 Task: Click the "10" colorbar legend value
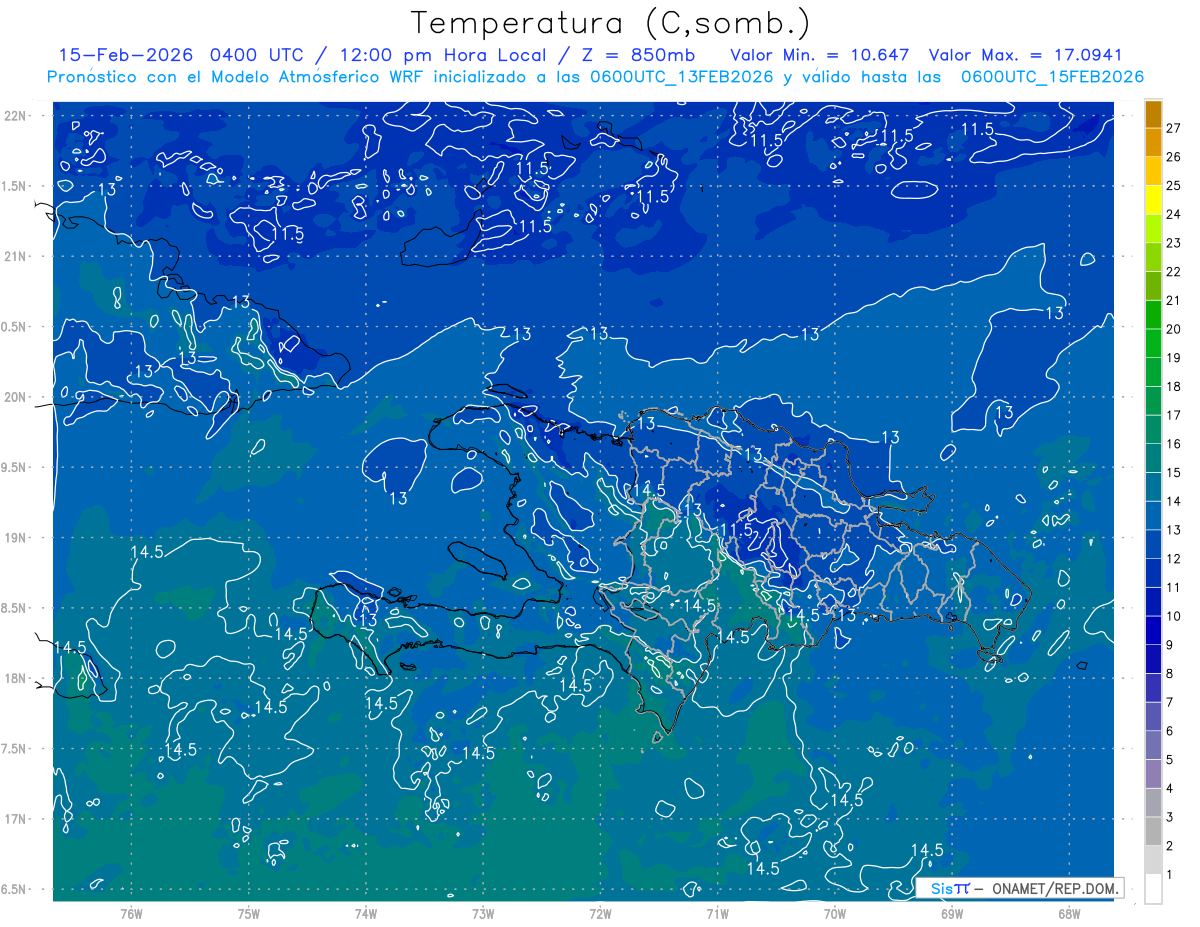pos(1174,615)
